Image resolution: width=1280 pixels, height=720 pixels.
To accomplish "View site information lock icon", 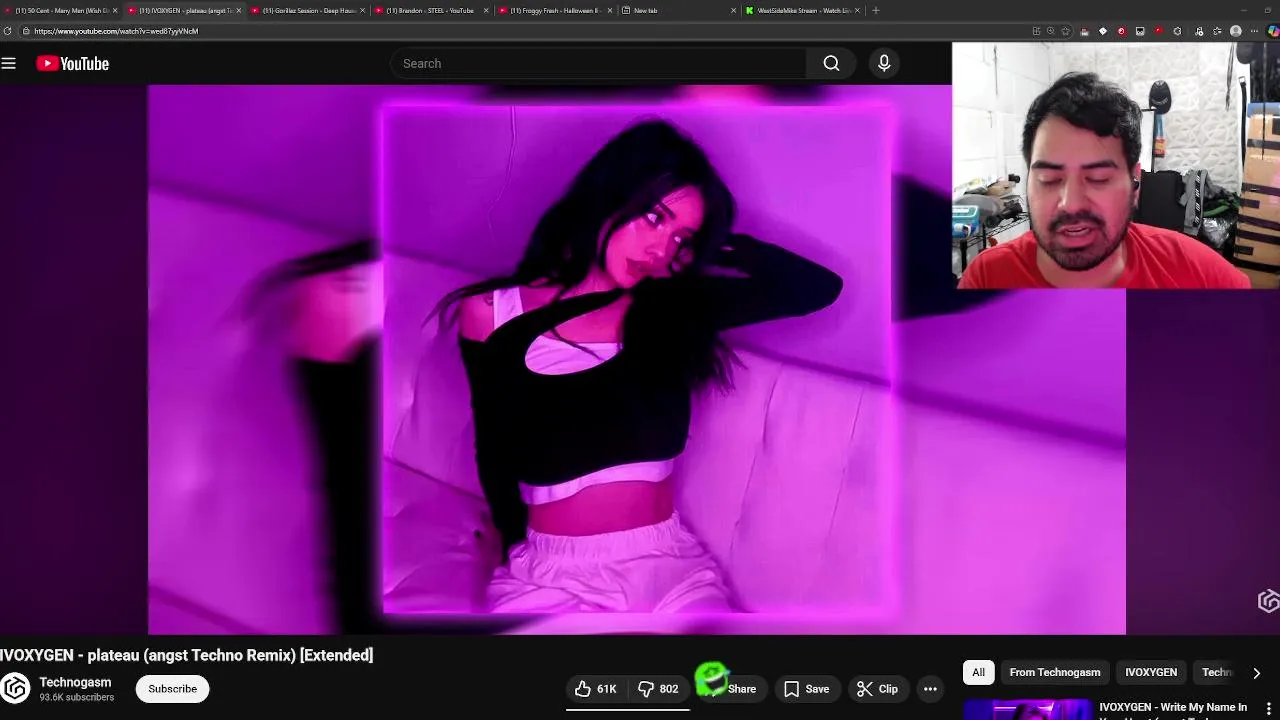I will click(x=25, y=31).
